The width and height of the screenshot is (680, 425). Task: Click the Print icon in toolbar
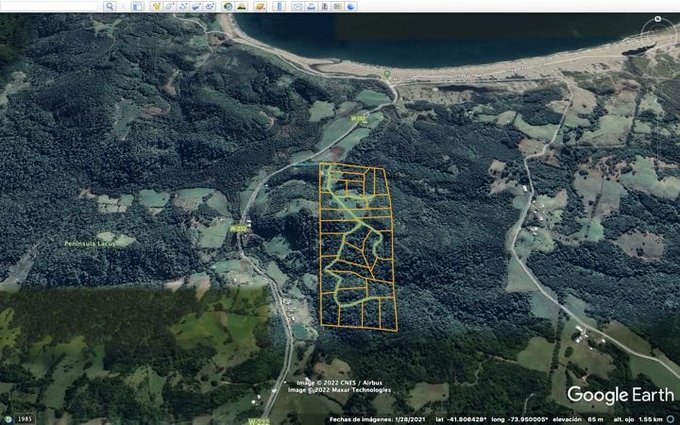[x=311, y=6]
